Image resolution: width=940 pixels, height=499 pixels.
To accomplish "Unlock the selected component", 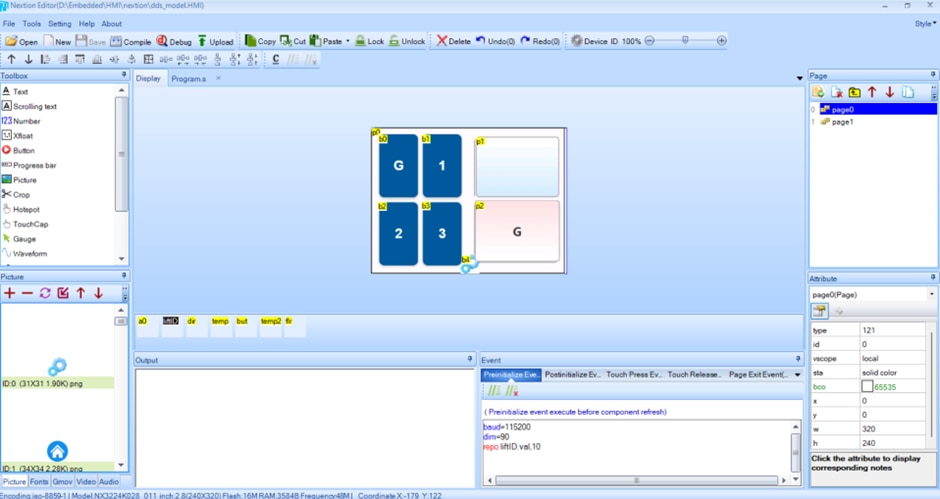I will [x=407, y=41].
